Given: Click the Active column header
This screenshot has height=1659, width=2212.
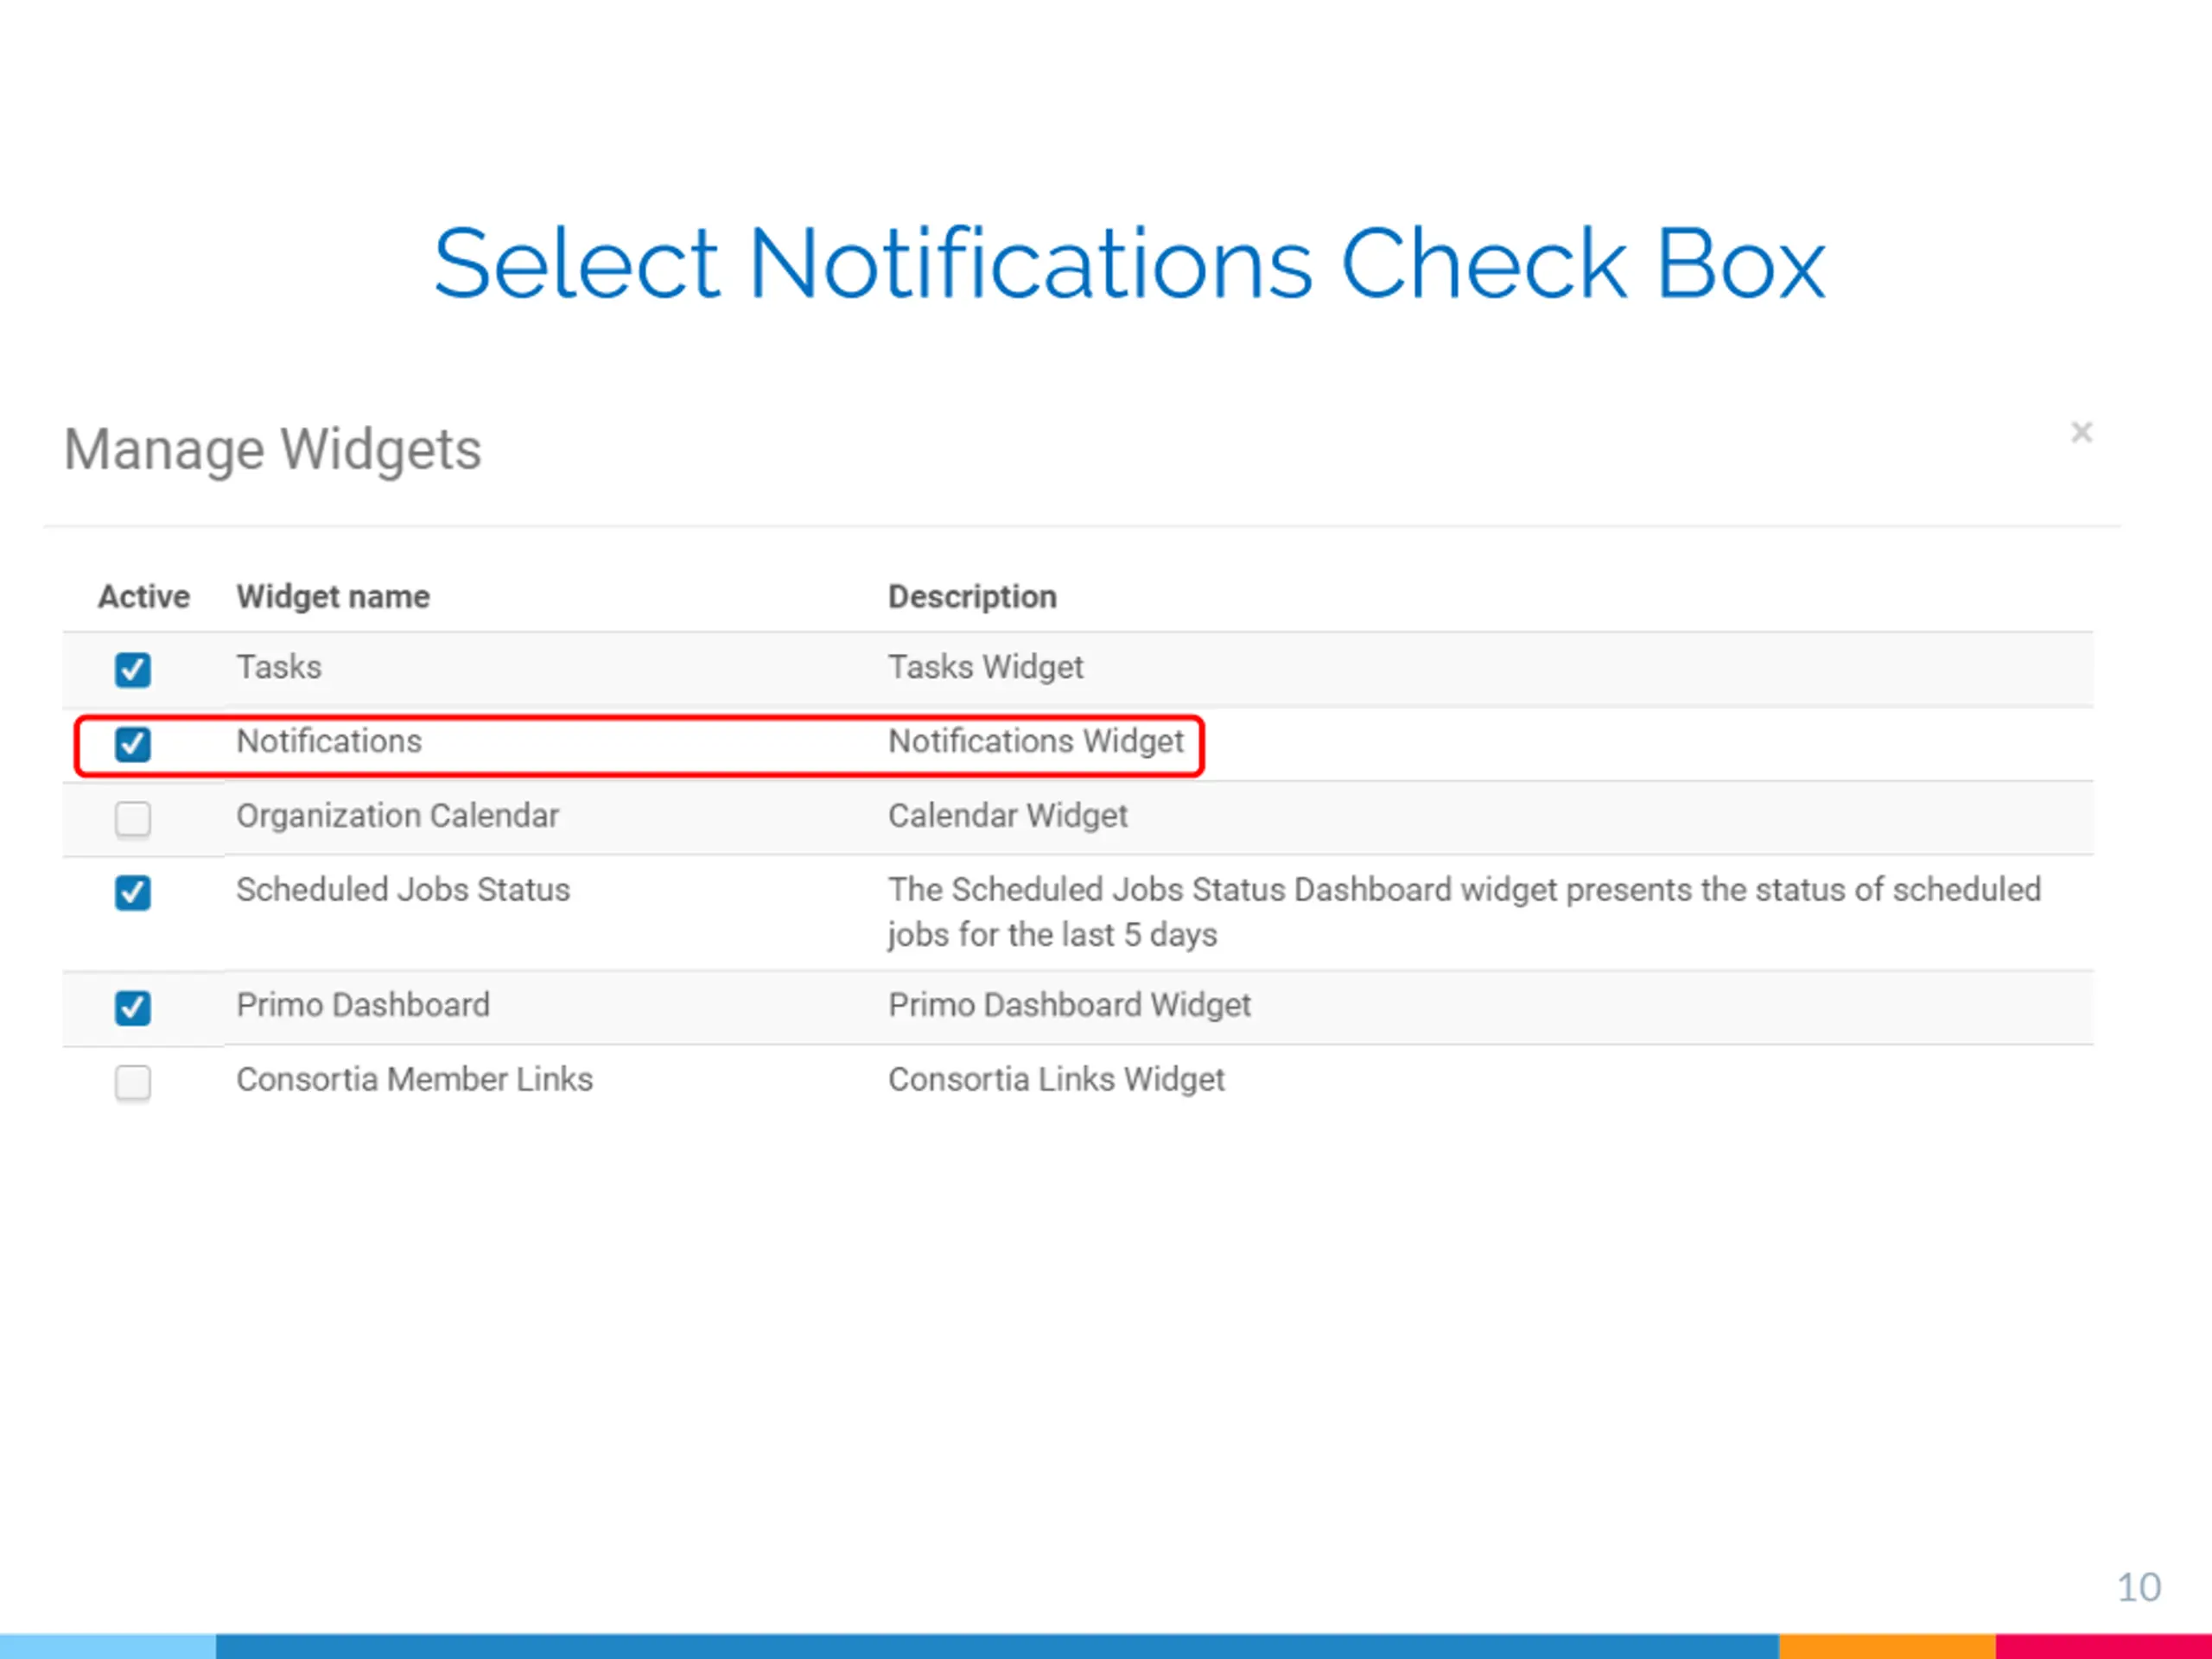Looking at the screenshot, I should [144, 596].
